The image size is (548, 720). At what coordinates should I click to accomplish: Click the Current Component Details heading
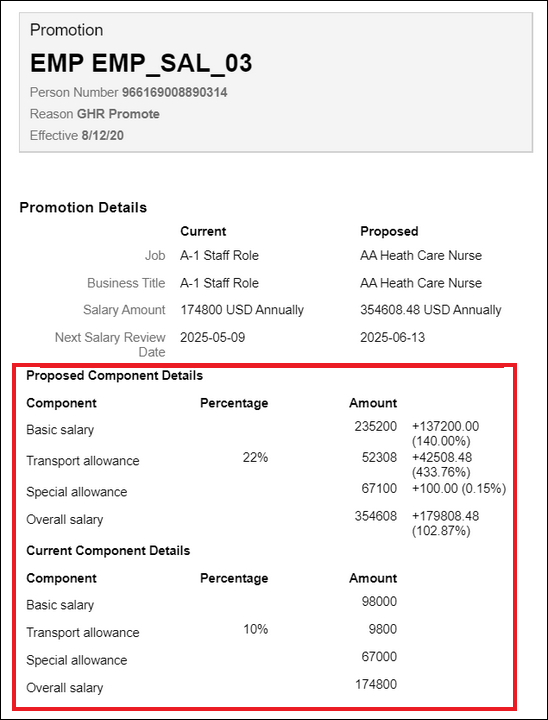(108, 550)
